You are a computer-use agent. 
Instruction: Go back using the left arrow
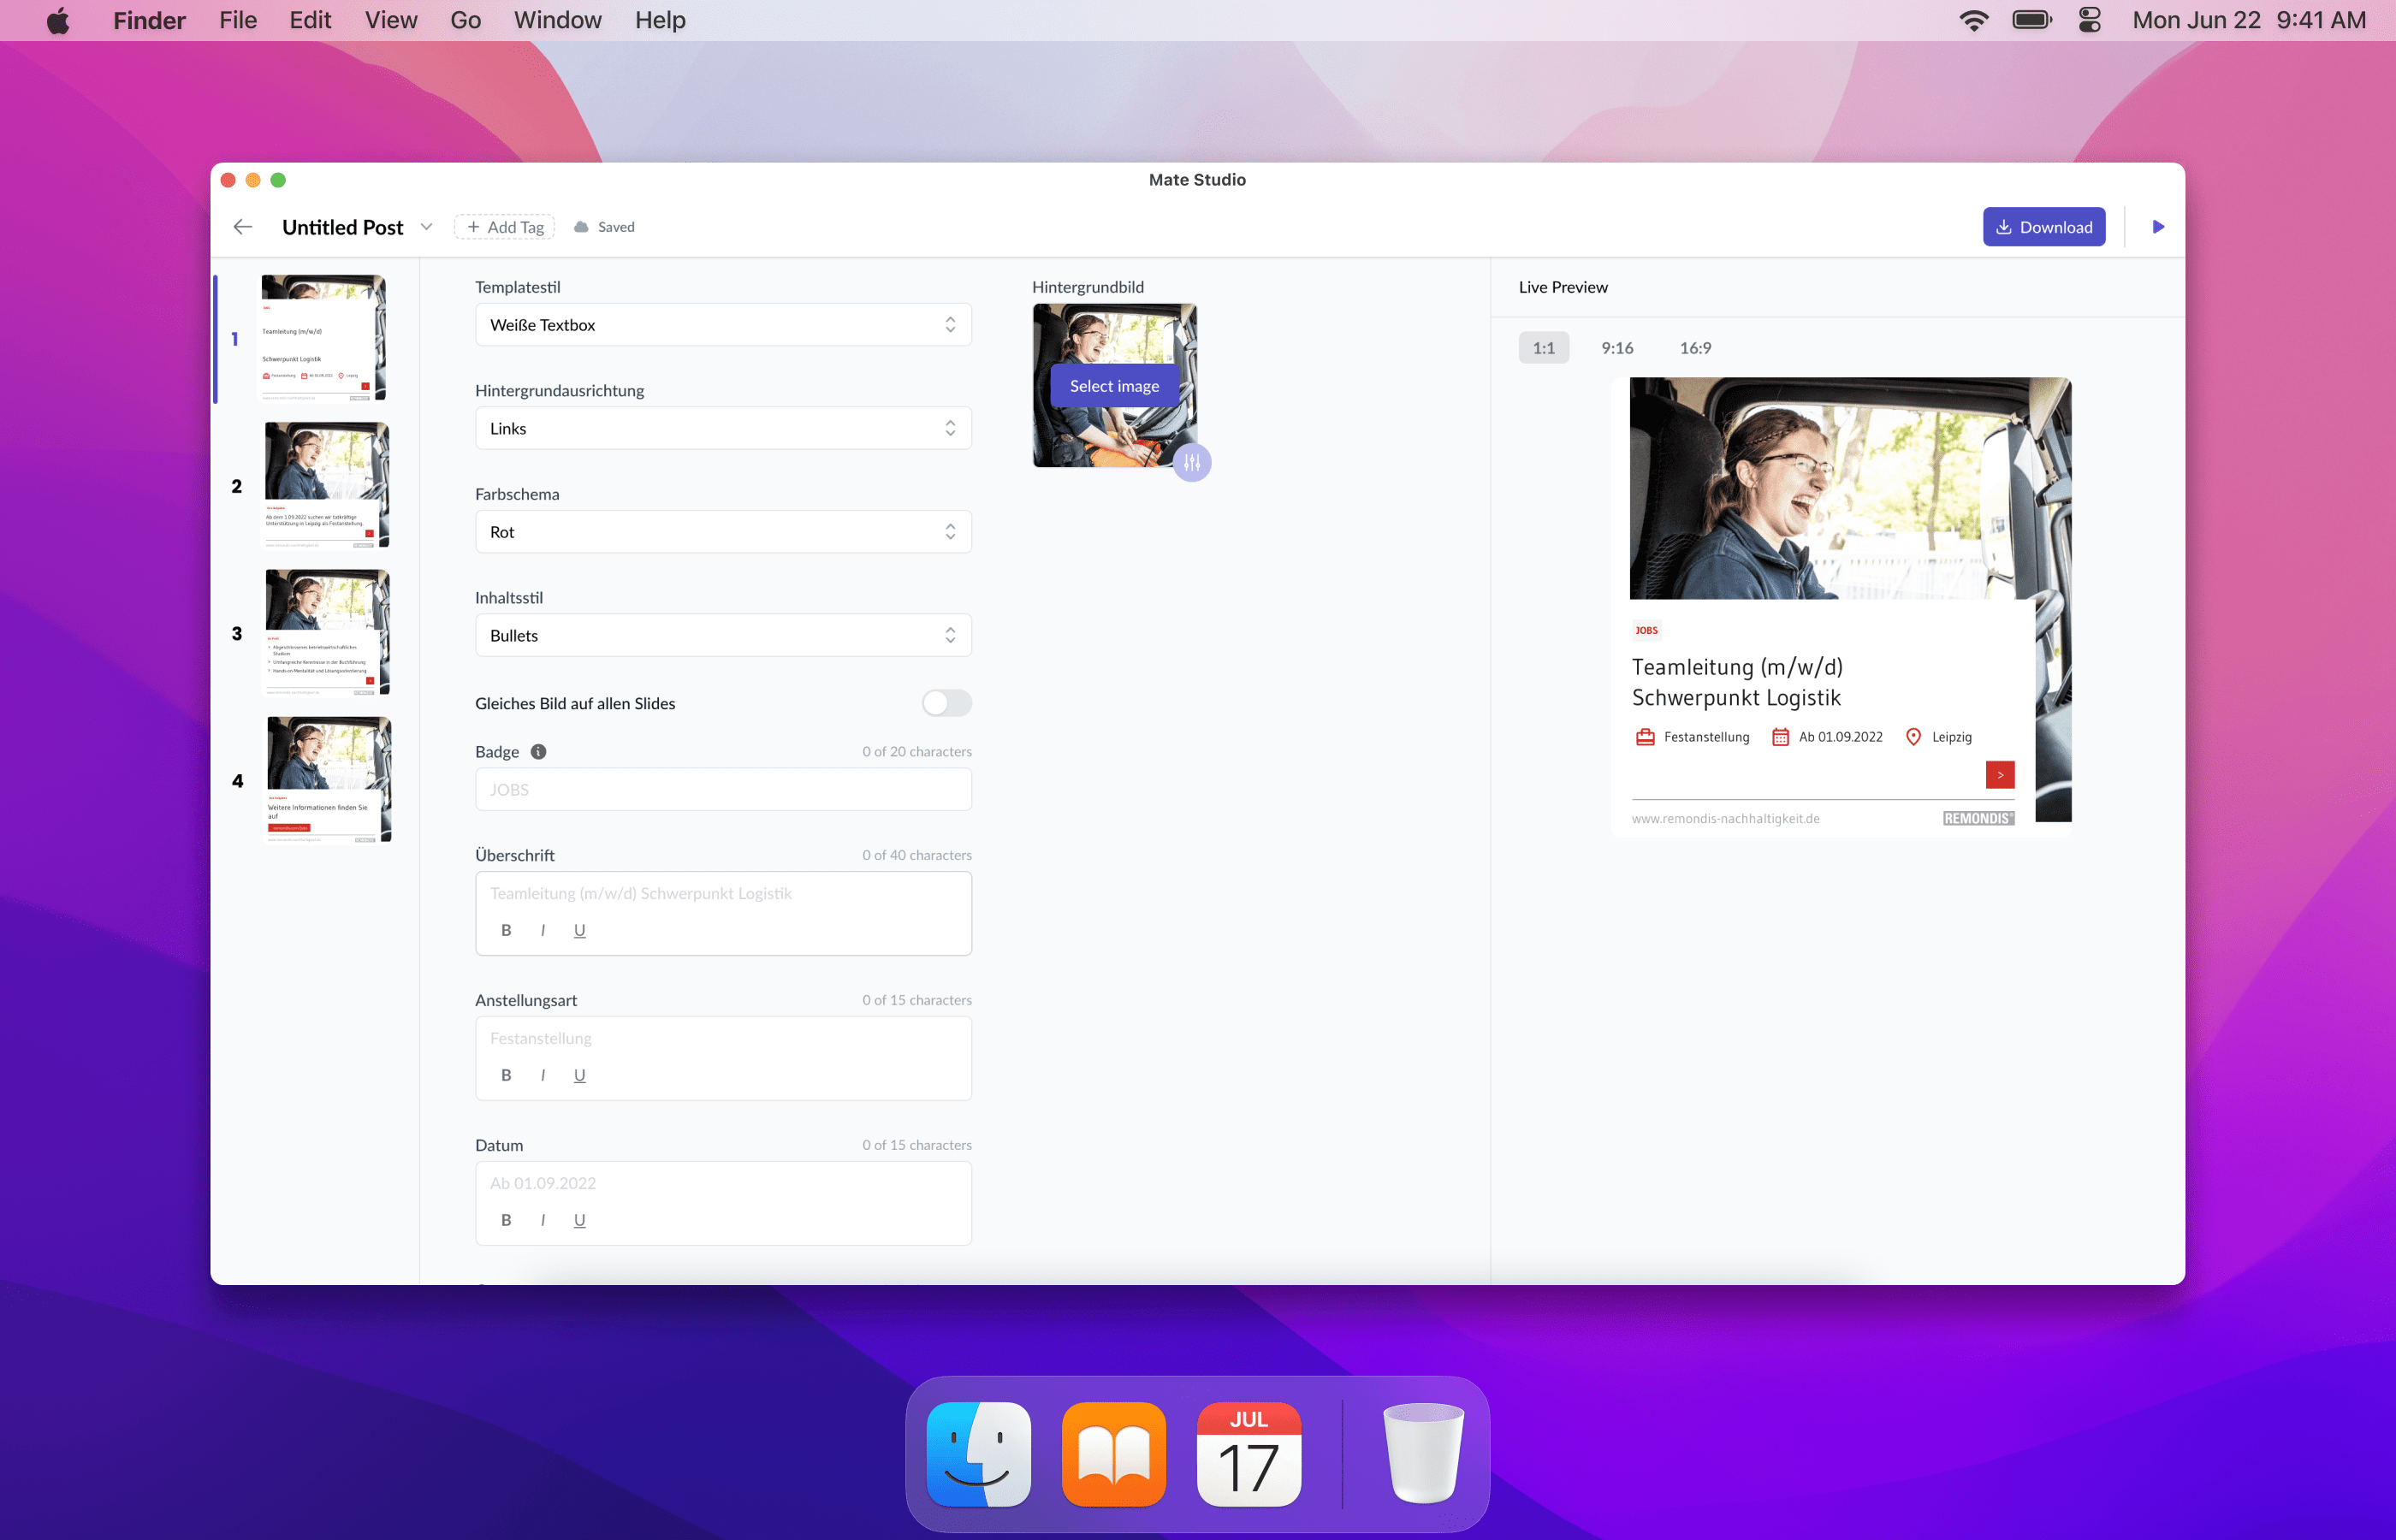tap(242, 227)
